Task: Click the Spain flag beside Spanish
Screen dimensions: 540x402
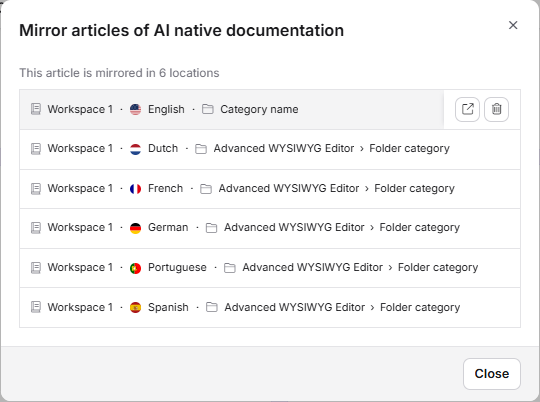Action: (135, 307)
